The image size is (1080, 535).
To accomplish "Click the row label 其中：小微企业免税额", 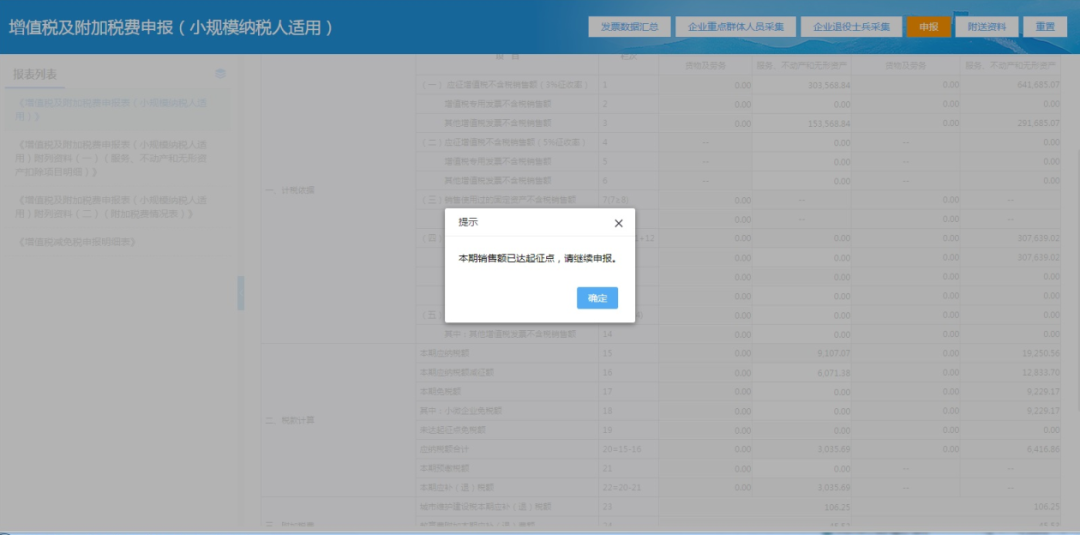I will point(461,410).
